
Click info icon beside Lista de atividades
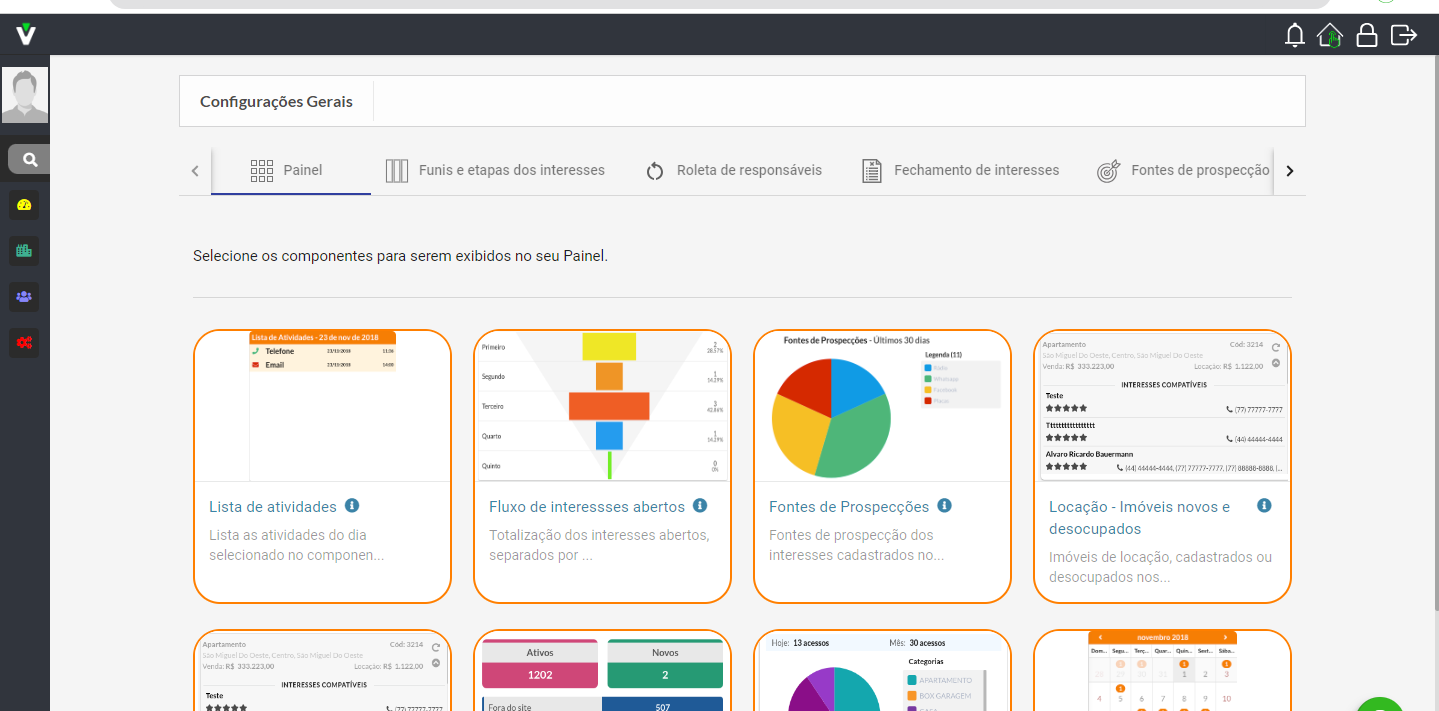pyautogui.click(x=352, y=506)
